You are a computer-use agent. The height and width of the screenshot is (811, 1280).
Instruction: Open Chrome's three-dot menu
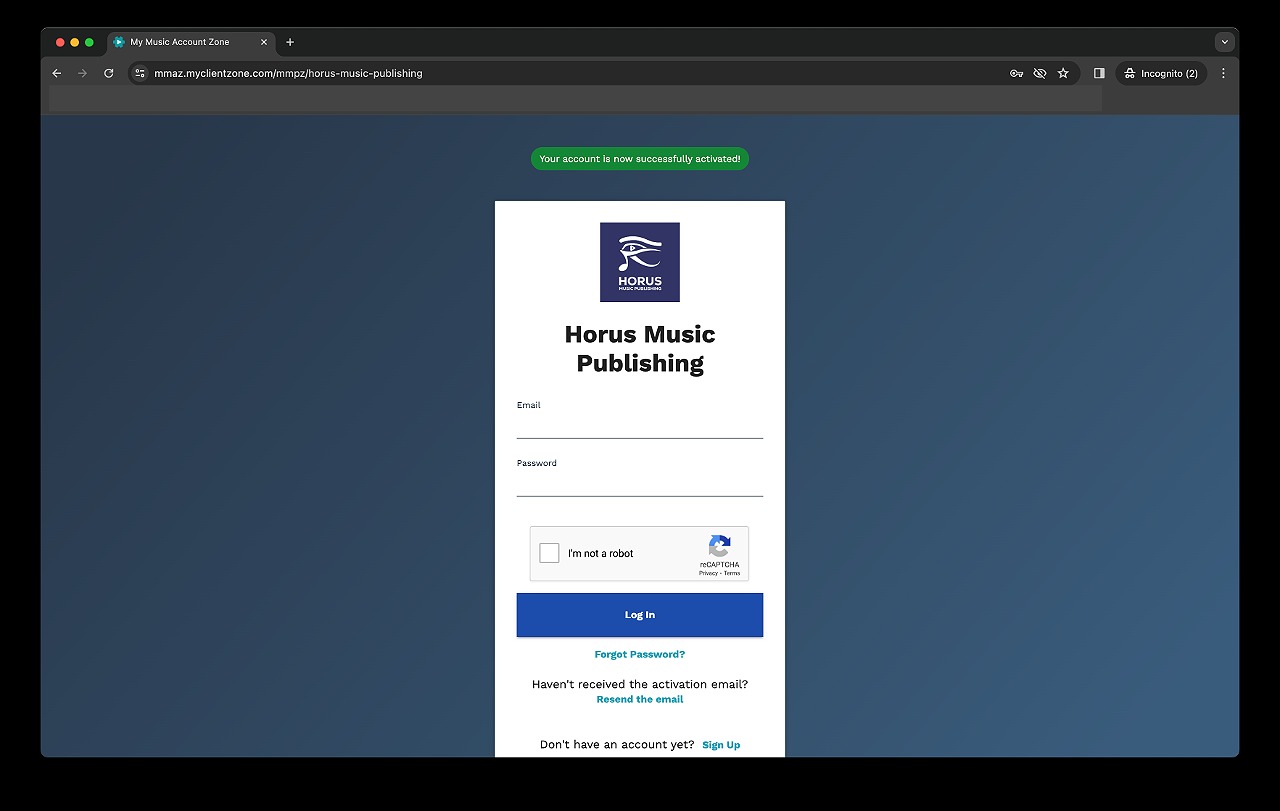(x=1223, y=73)
